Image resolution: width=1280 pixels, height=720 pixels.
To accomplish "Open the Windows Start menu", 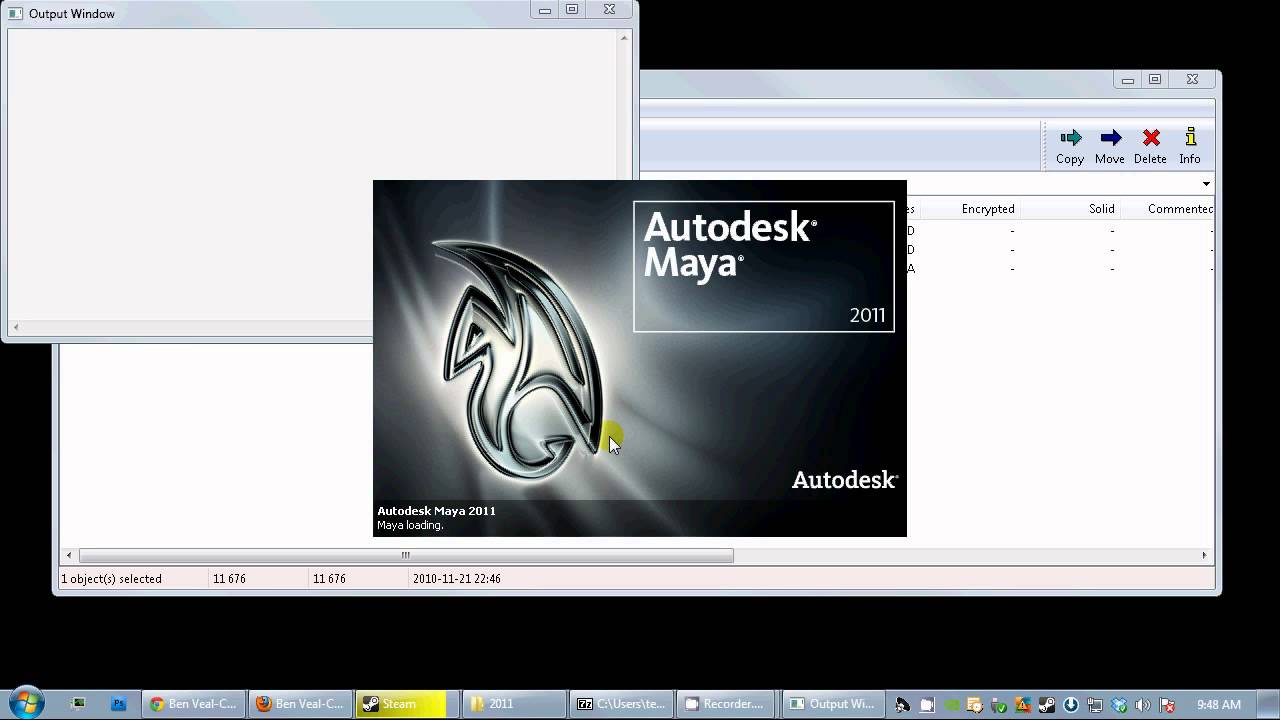I will 27,703.
